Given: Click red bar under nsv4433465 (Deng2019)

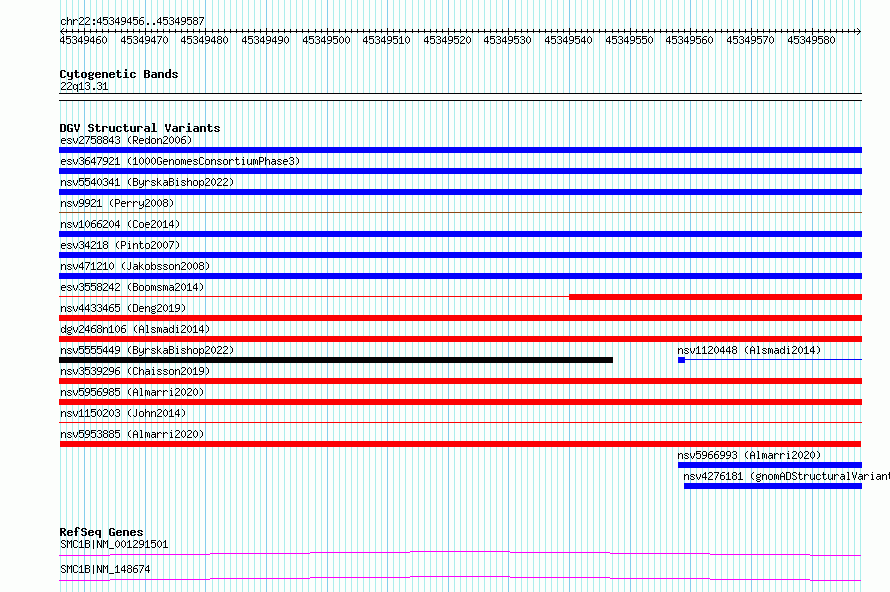Looking at the screenshot, I should (x=460, y=318).
